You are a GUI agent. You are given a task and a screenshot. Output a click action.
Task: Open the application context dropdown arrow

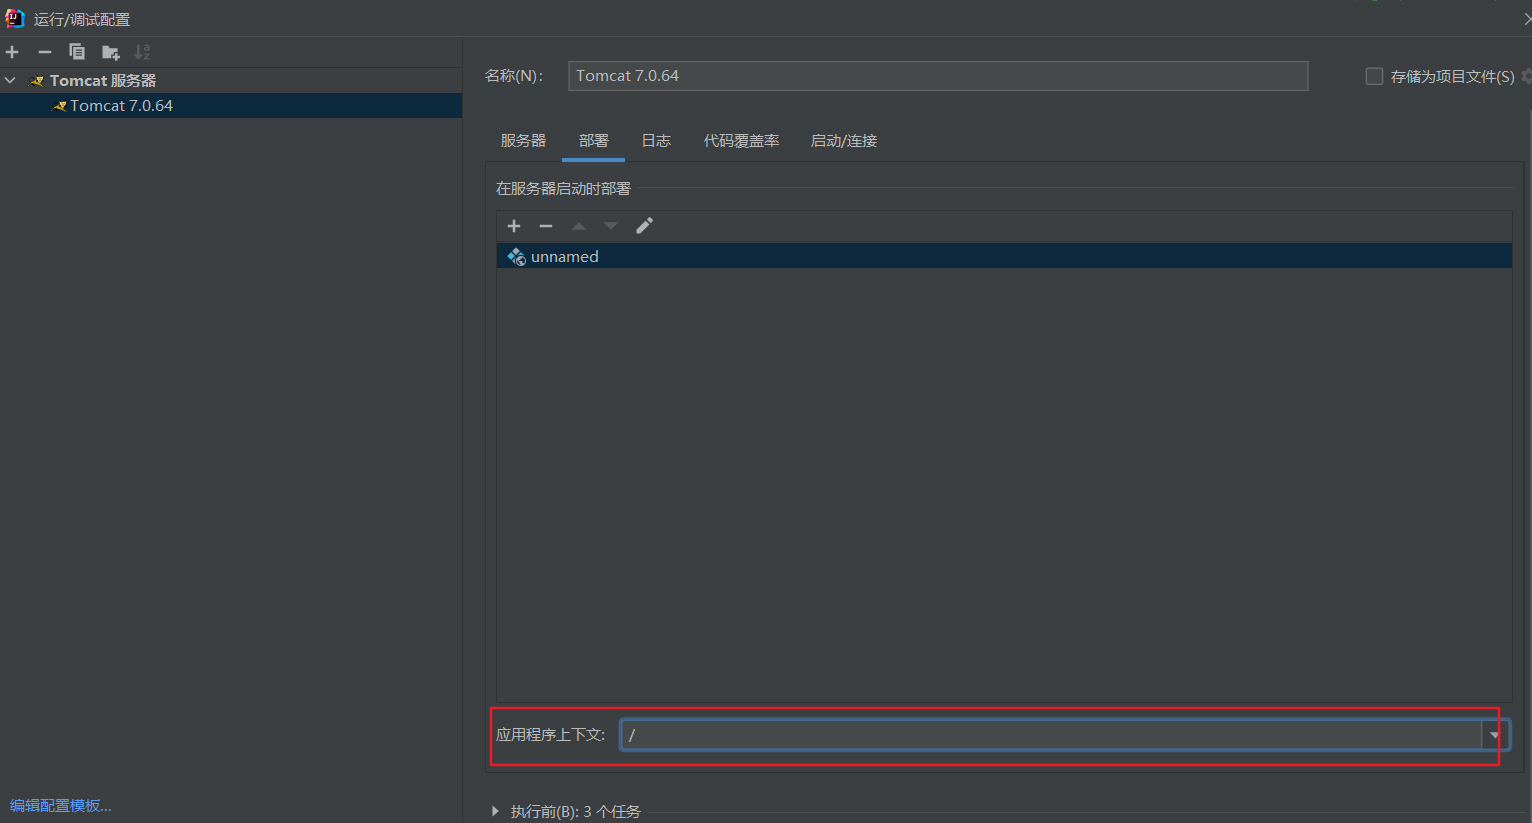(x=1494, y=735)
